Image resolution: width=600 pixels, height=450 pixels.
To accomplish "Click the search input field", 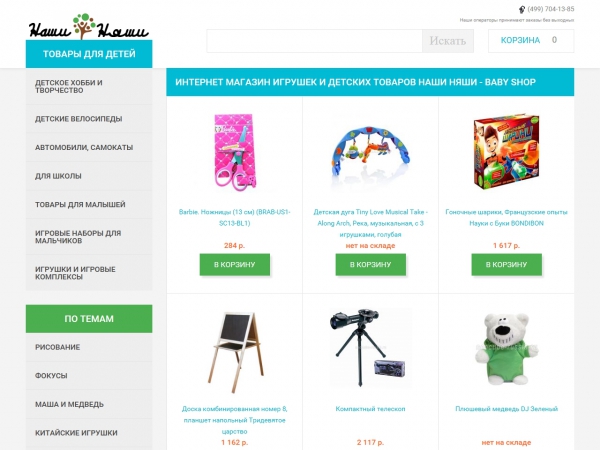I will pos(314,41).
